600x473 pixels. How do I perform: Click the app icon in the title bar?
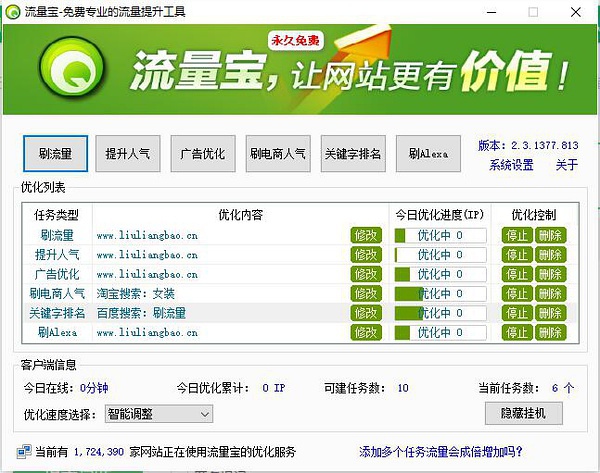(x=11, y=11)
